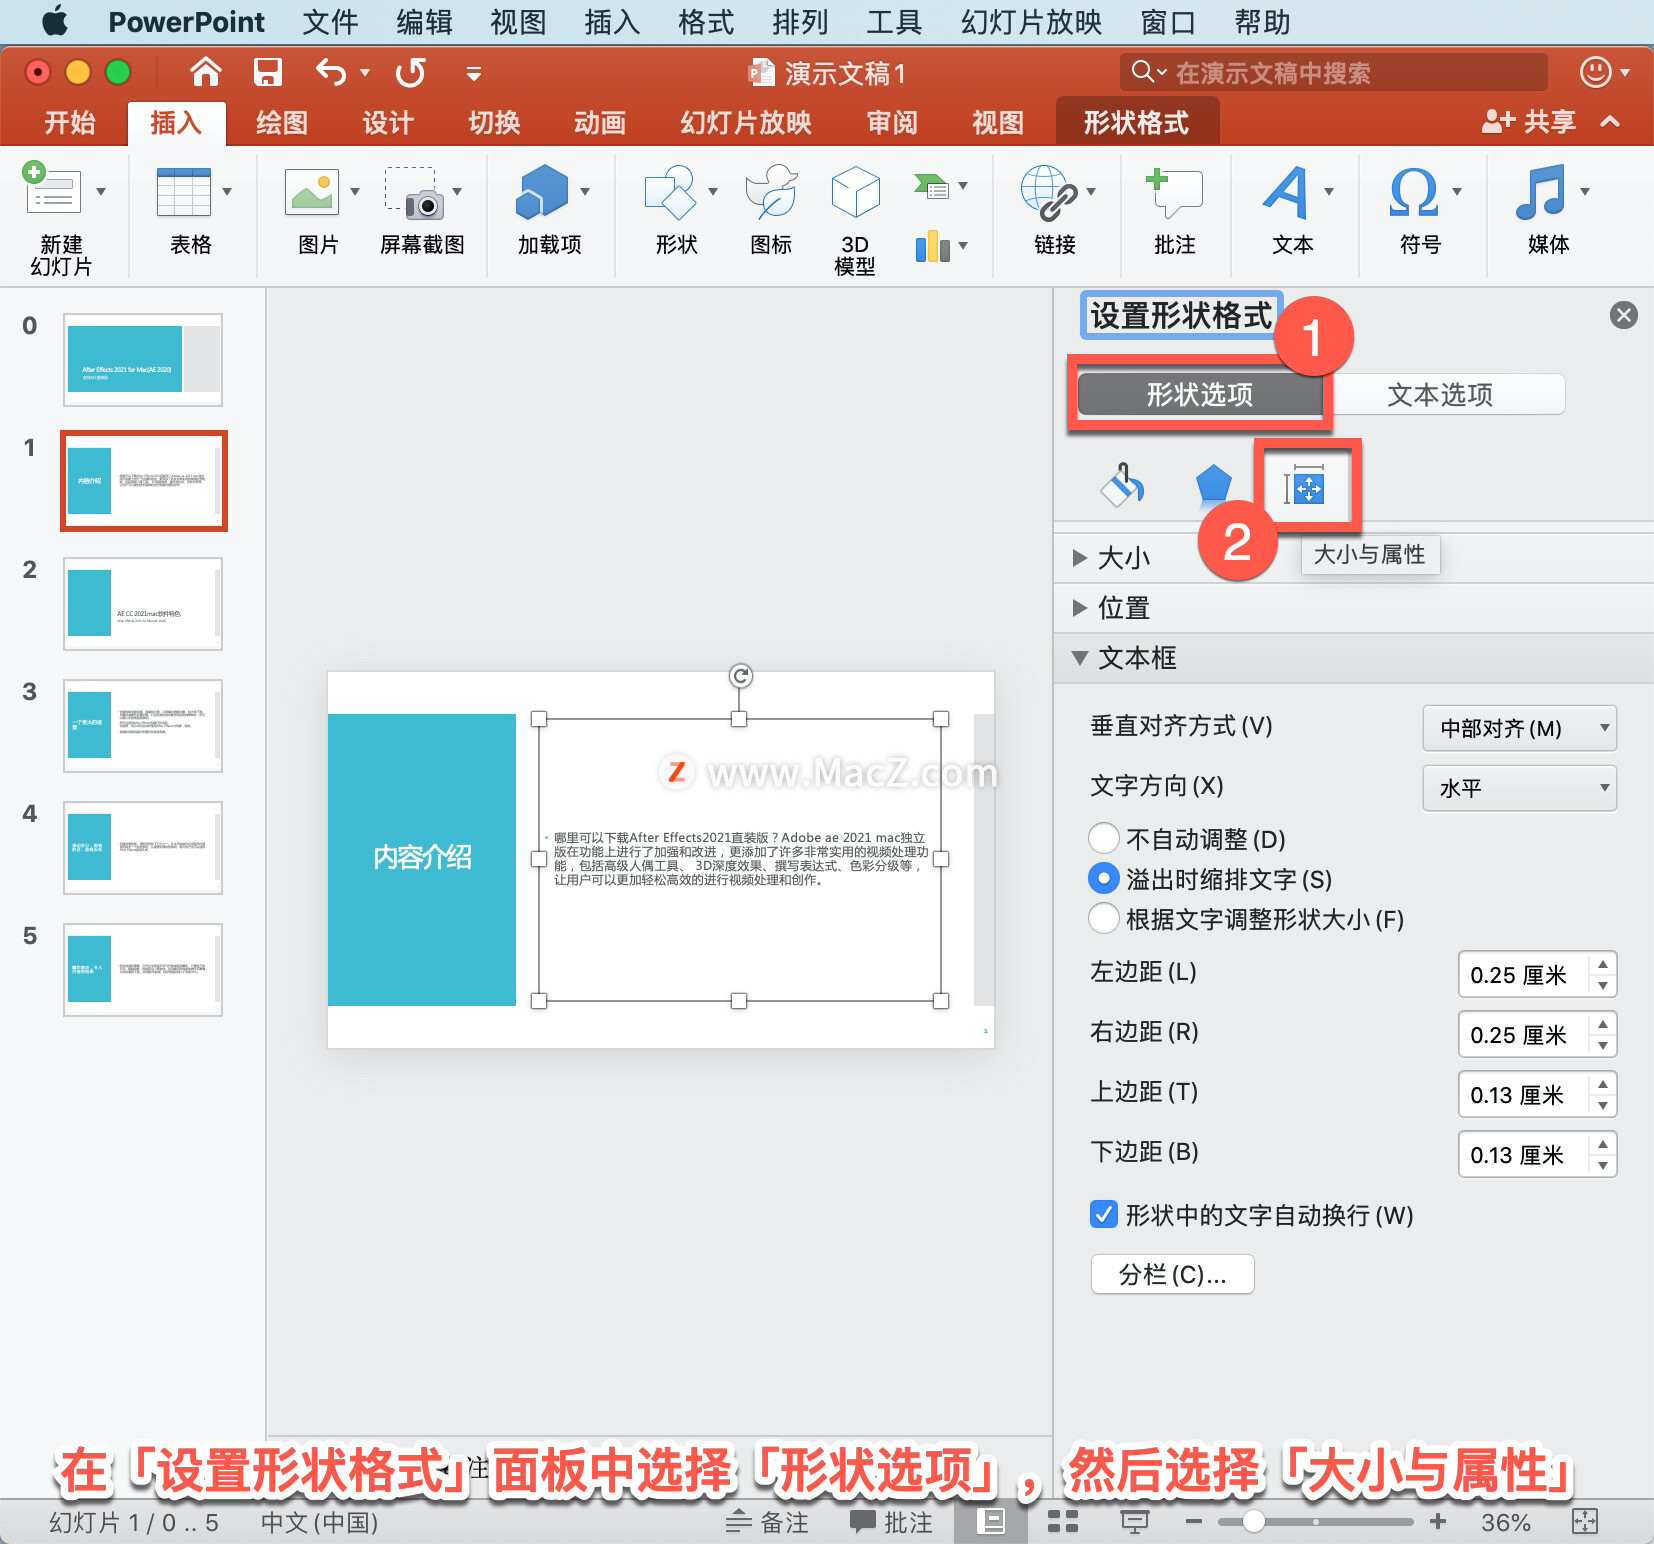Open the 幻灯片放映 menu in the menu bar

[x=1031, y=22]
